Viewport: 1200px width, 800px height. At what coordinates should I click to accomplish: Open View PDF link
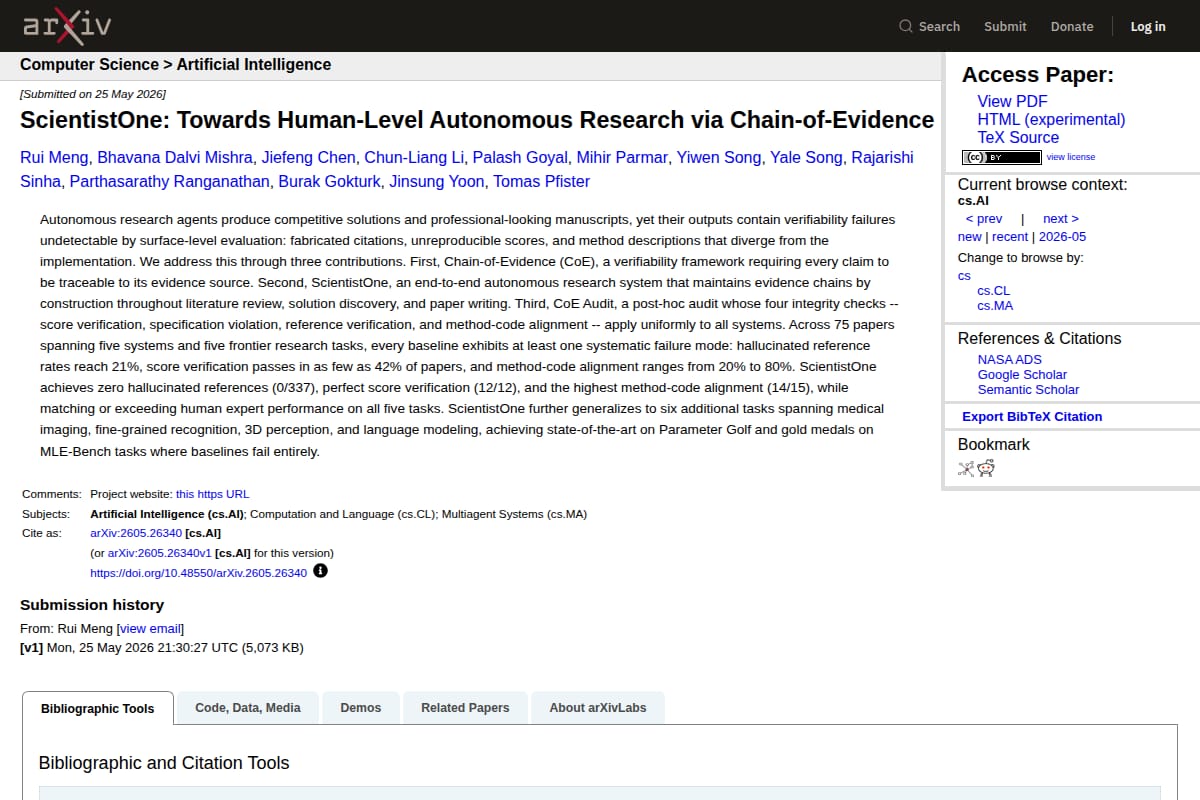(x=1012, y=101)
